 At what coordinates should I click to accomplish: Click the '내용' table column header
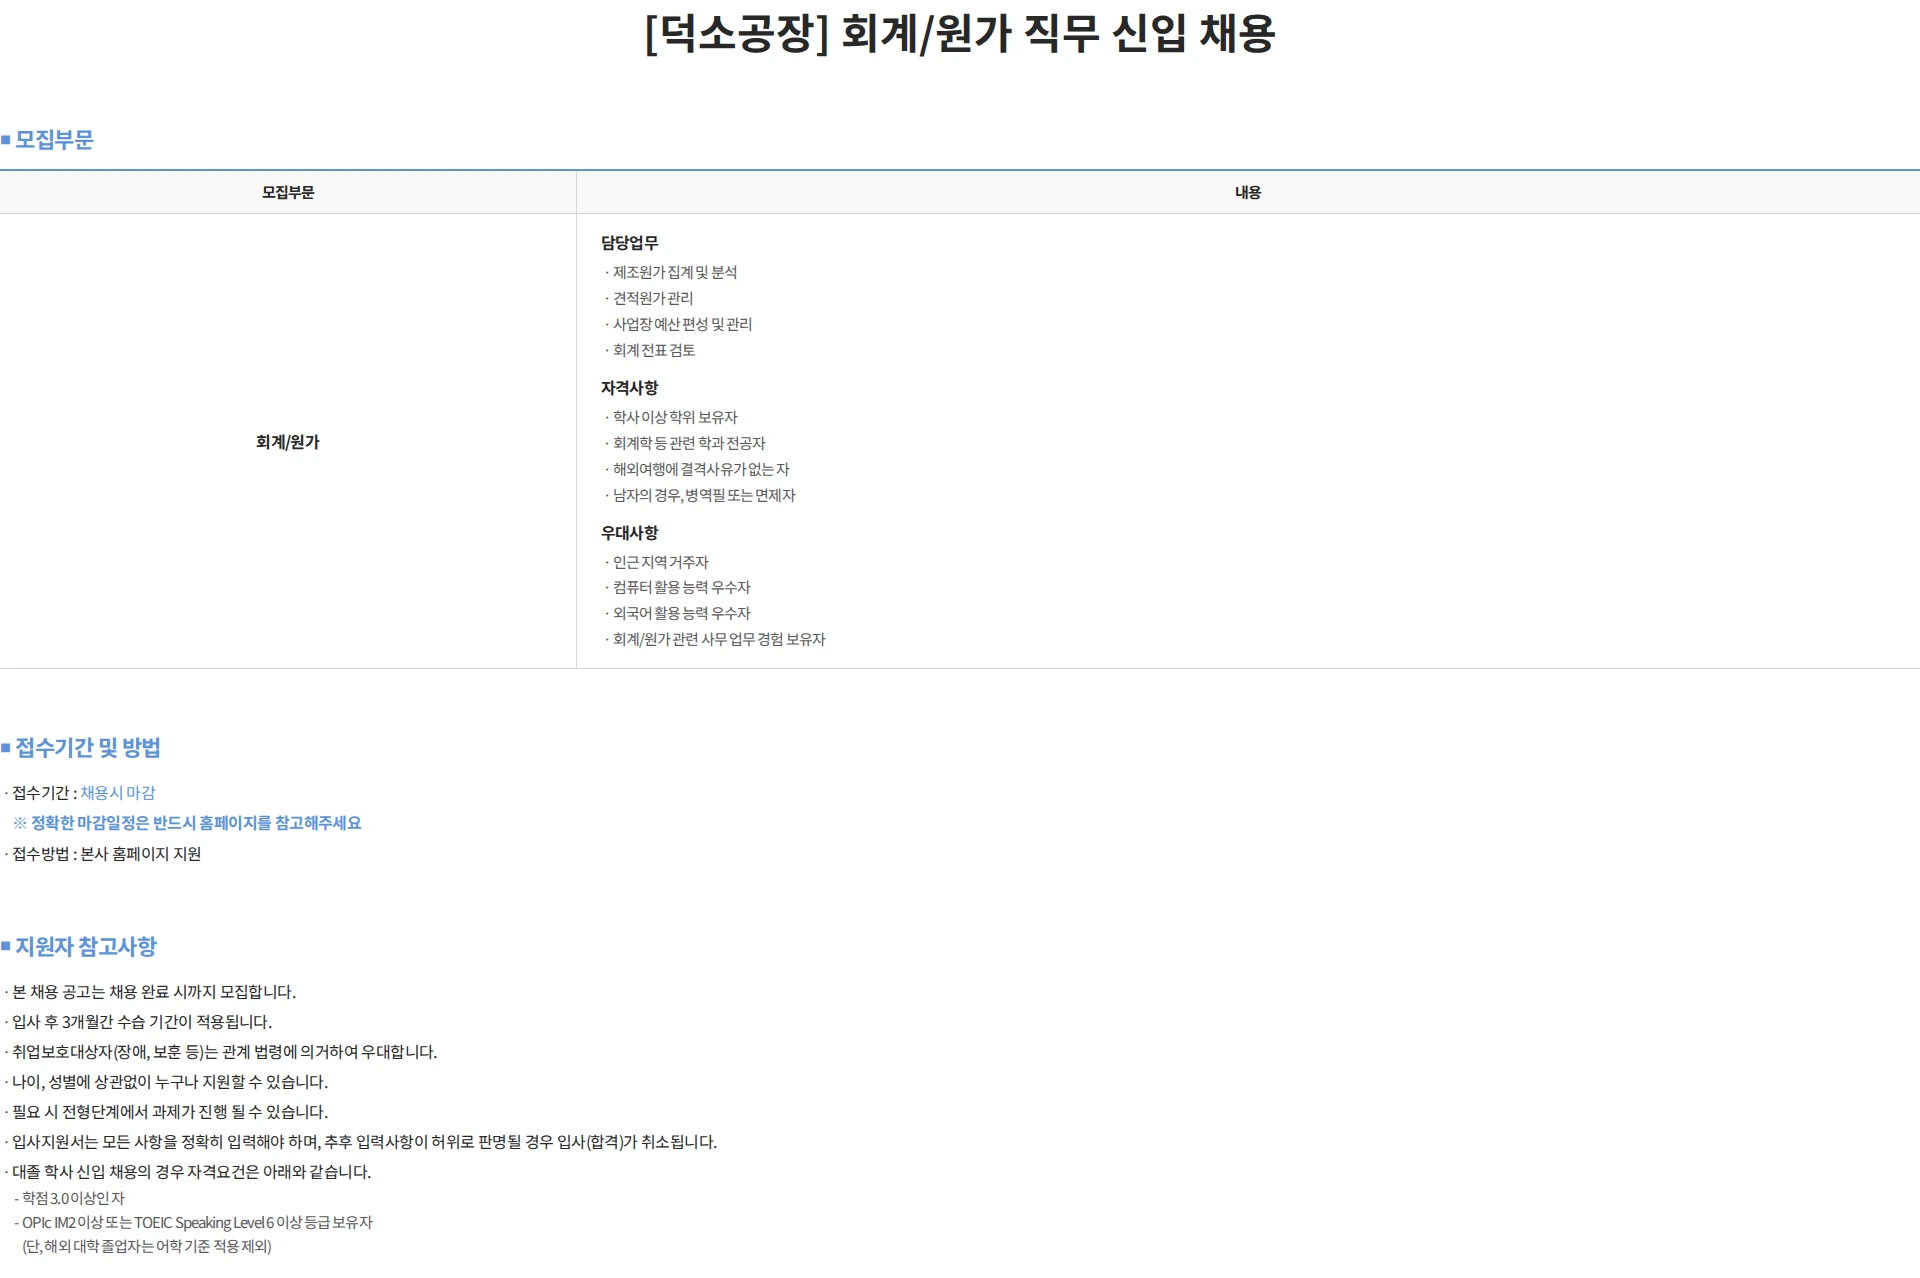(x=1248, y=192)
